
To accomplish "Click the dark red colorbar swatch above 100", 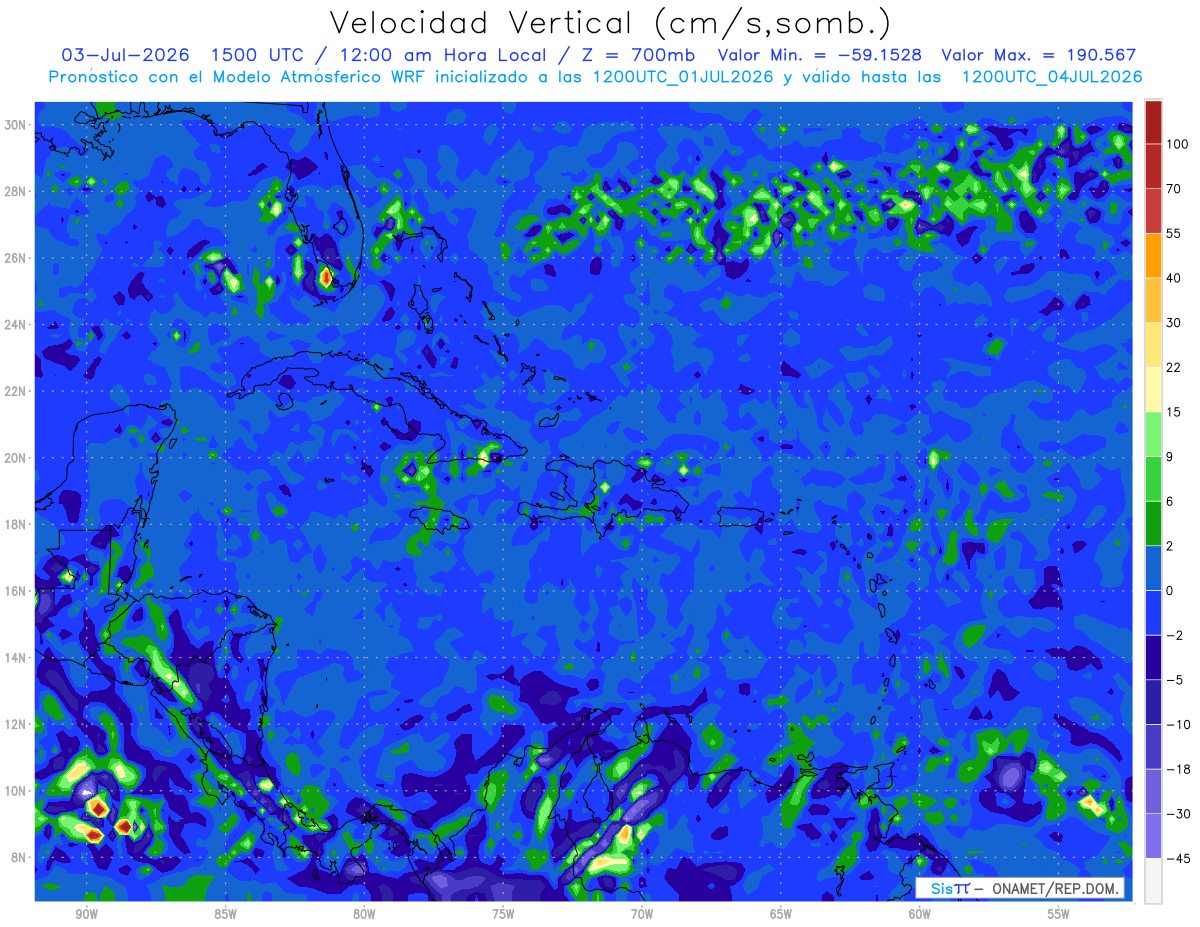I will (x=1153, y=122).
